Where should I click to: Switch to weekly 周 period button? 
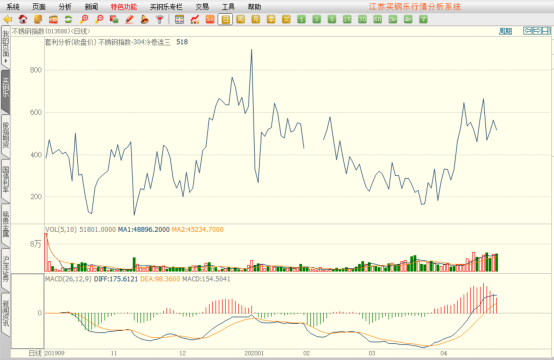point(241,19)
